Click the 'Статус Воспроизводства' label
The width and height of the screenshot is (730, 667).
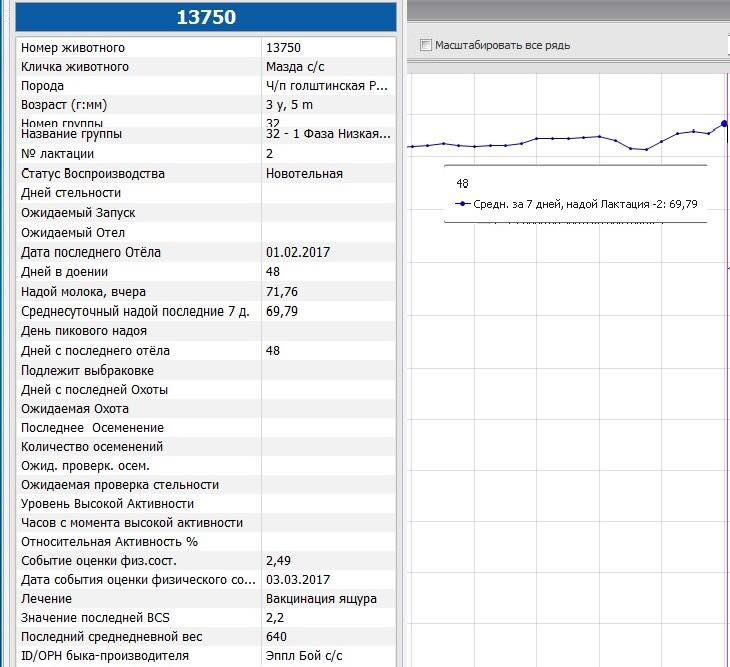[x=93, y=174]
